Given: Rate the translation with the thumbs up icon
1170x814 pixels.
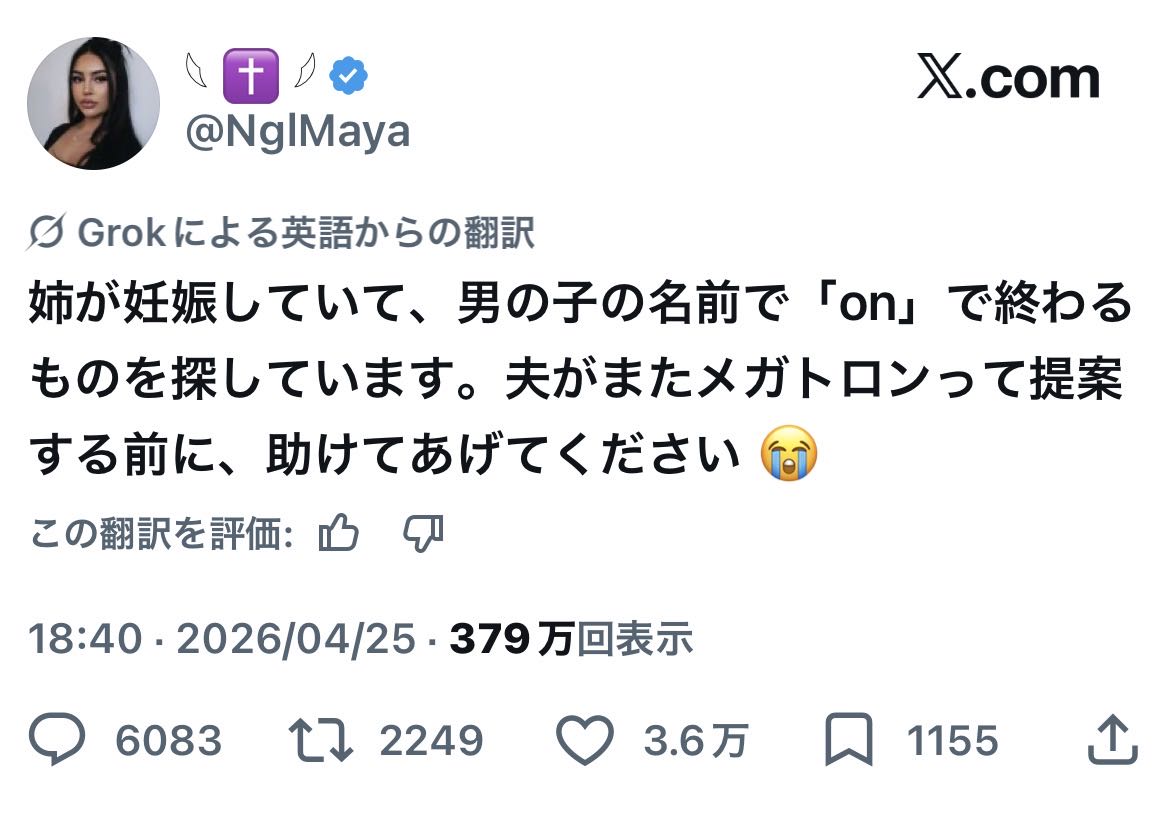Looking at the screenshot, I should [x=338, y=534].
